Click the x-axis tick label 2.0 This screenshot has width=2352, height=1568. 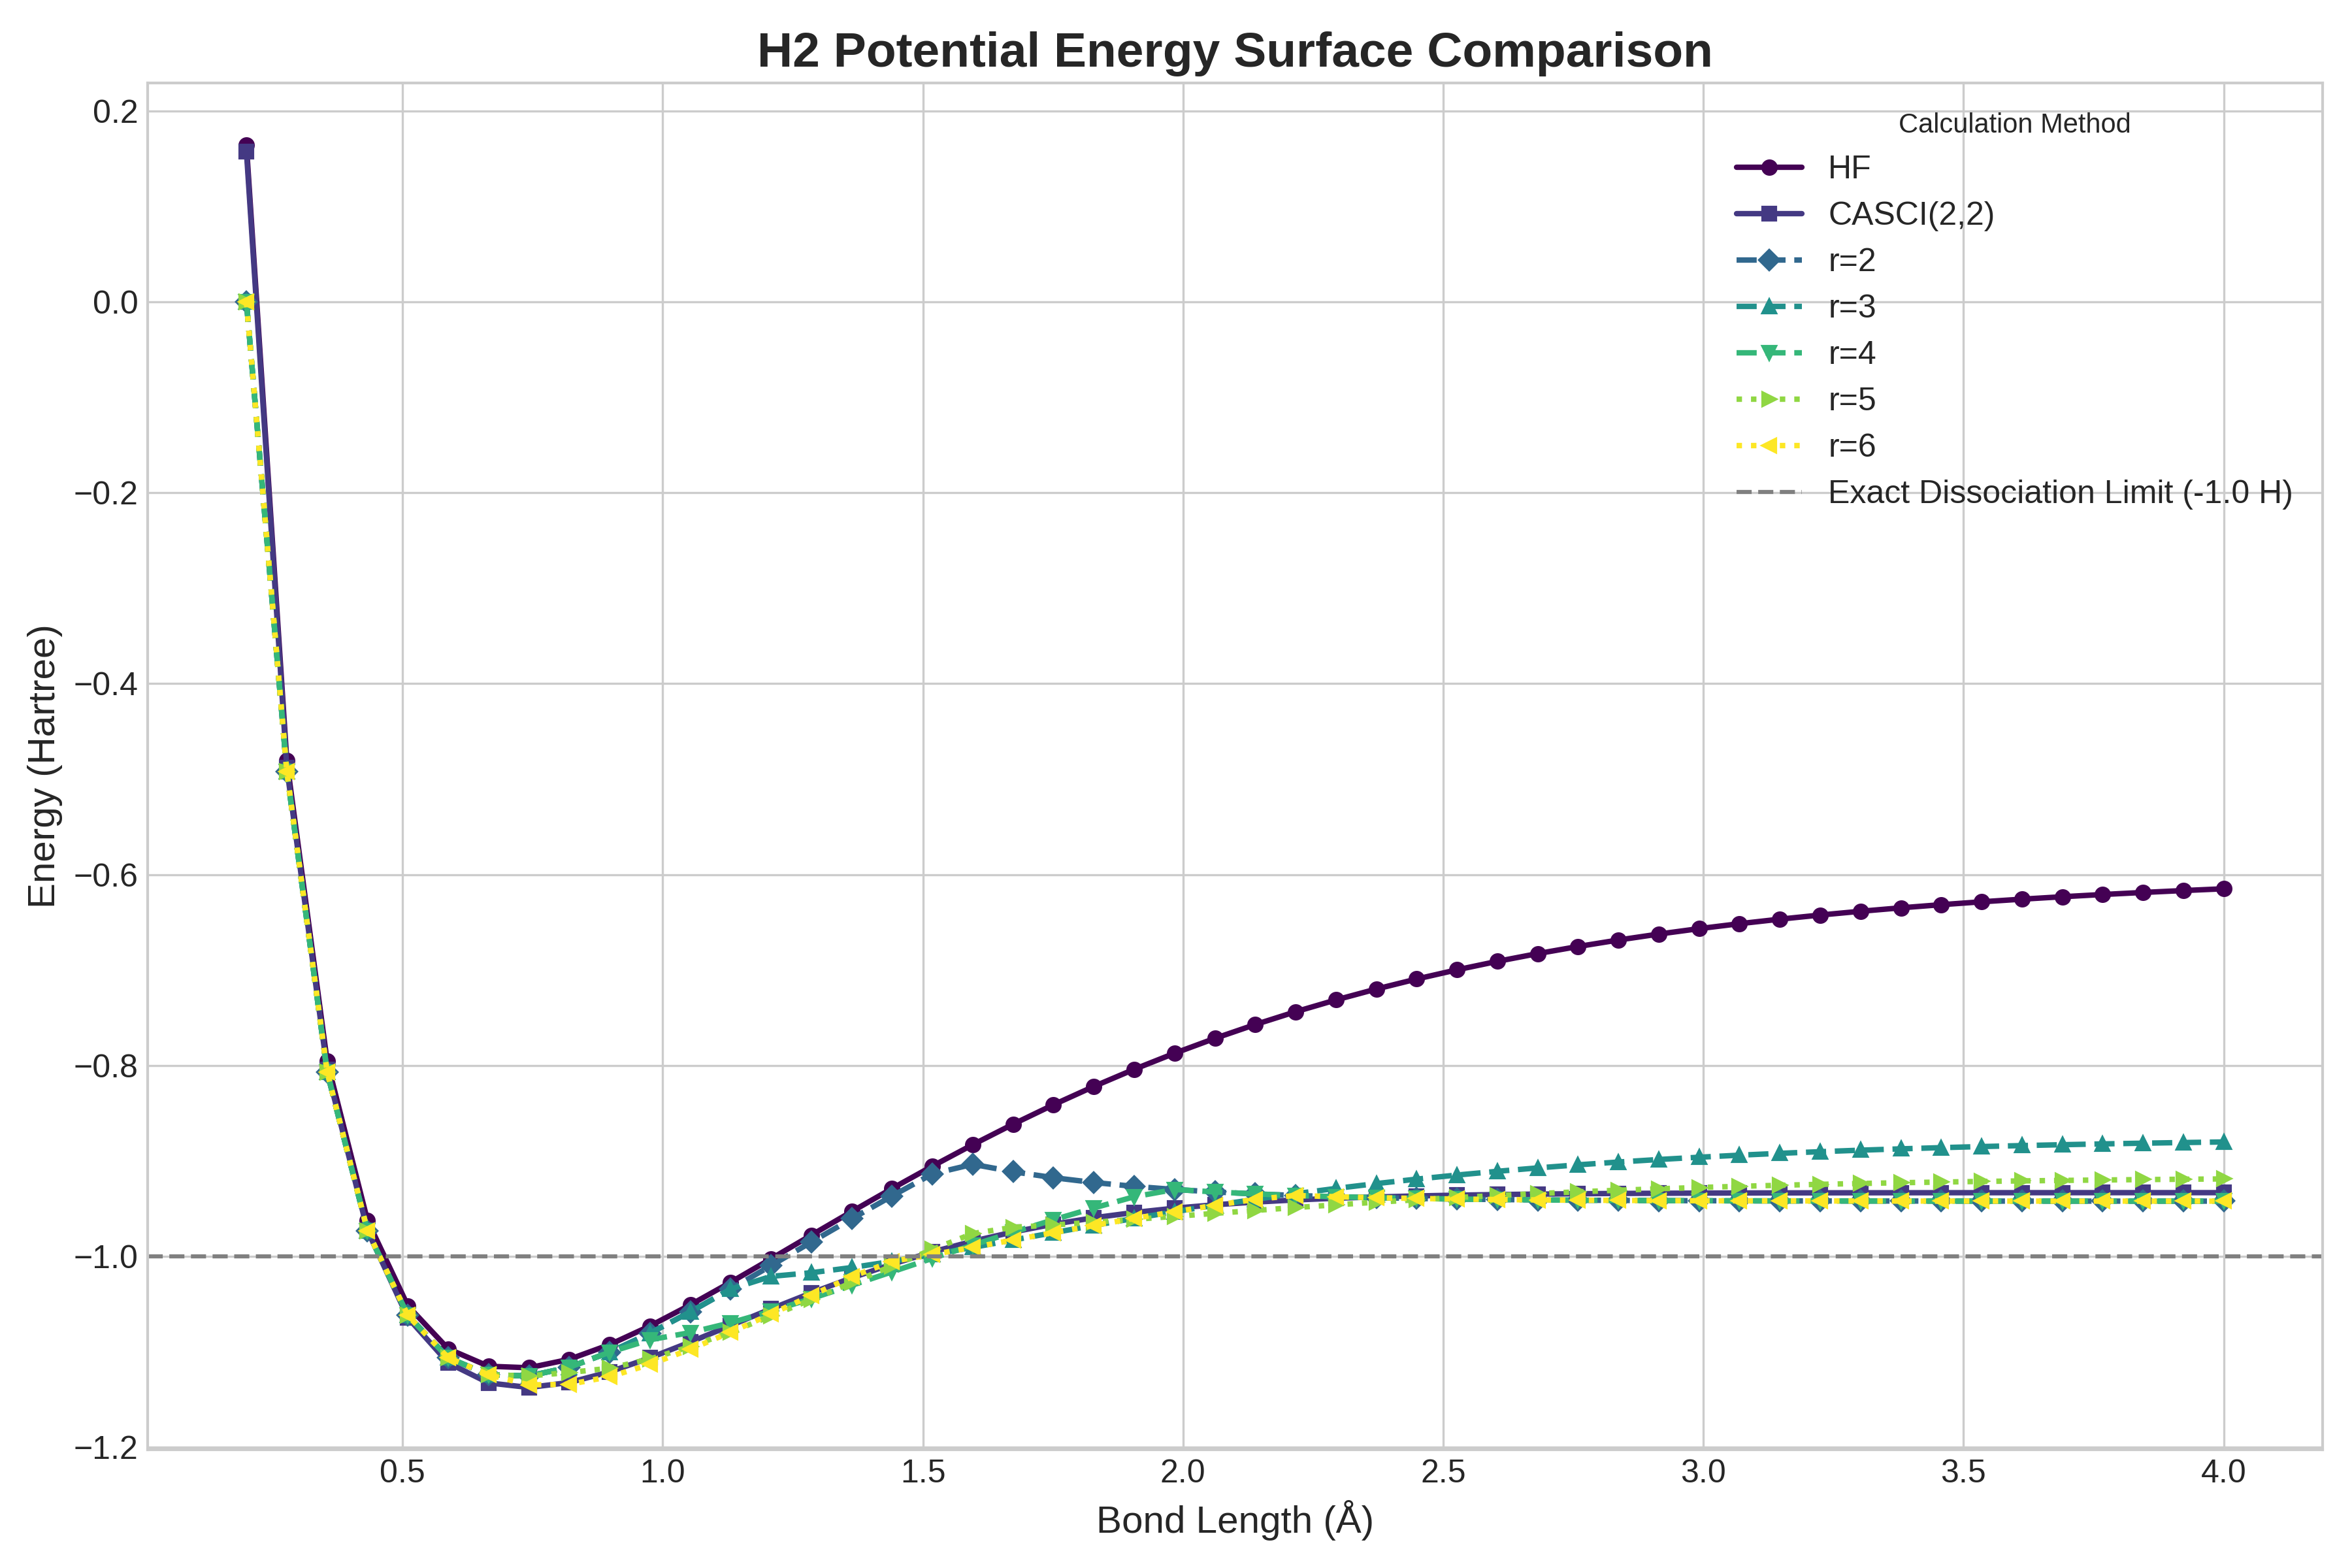(1183, 1472)
